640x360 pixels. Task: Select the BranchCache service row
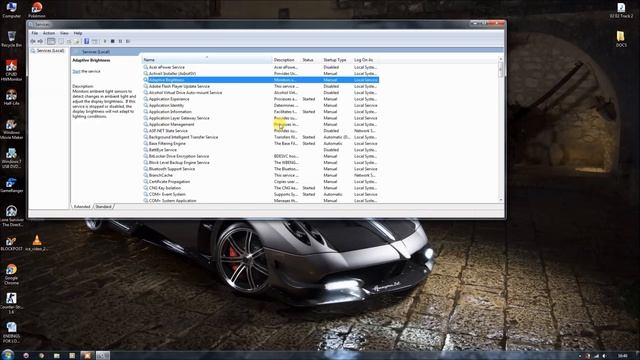tap(260, 176)
